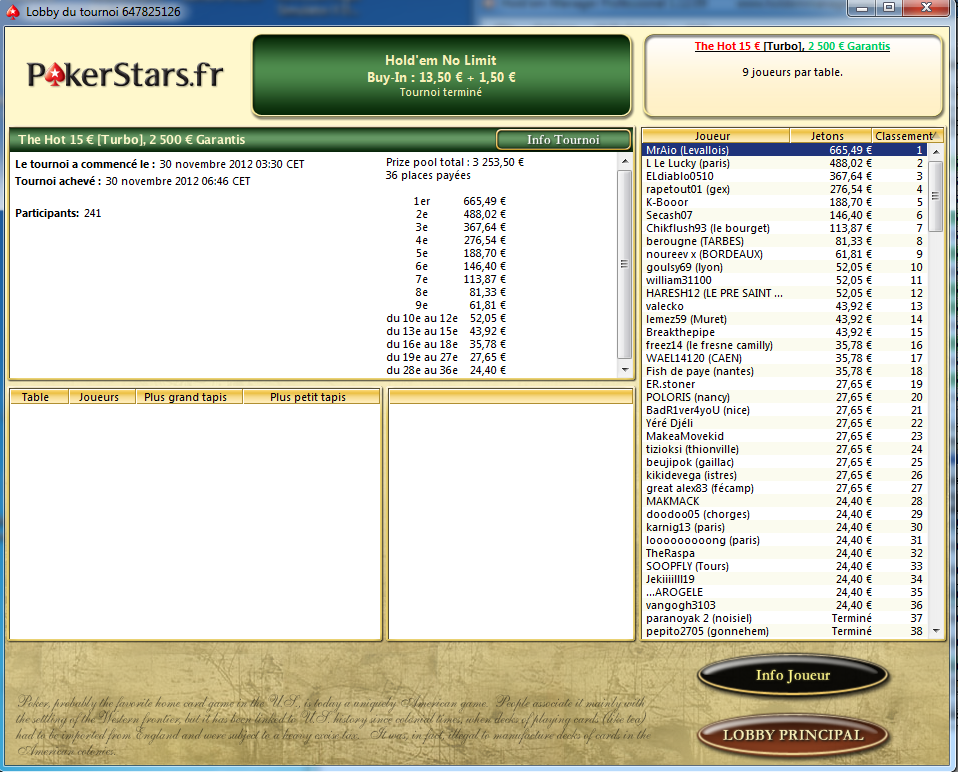Screen dimensions: 958x772
Task: Click the PokerStars.fr logo
Action: click(125, 75)
